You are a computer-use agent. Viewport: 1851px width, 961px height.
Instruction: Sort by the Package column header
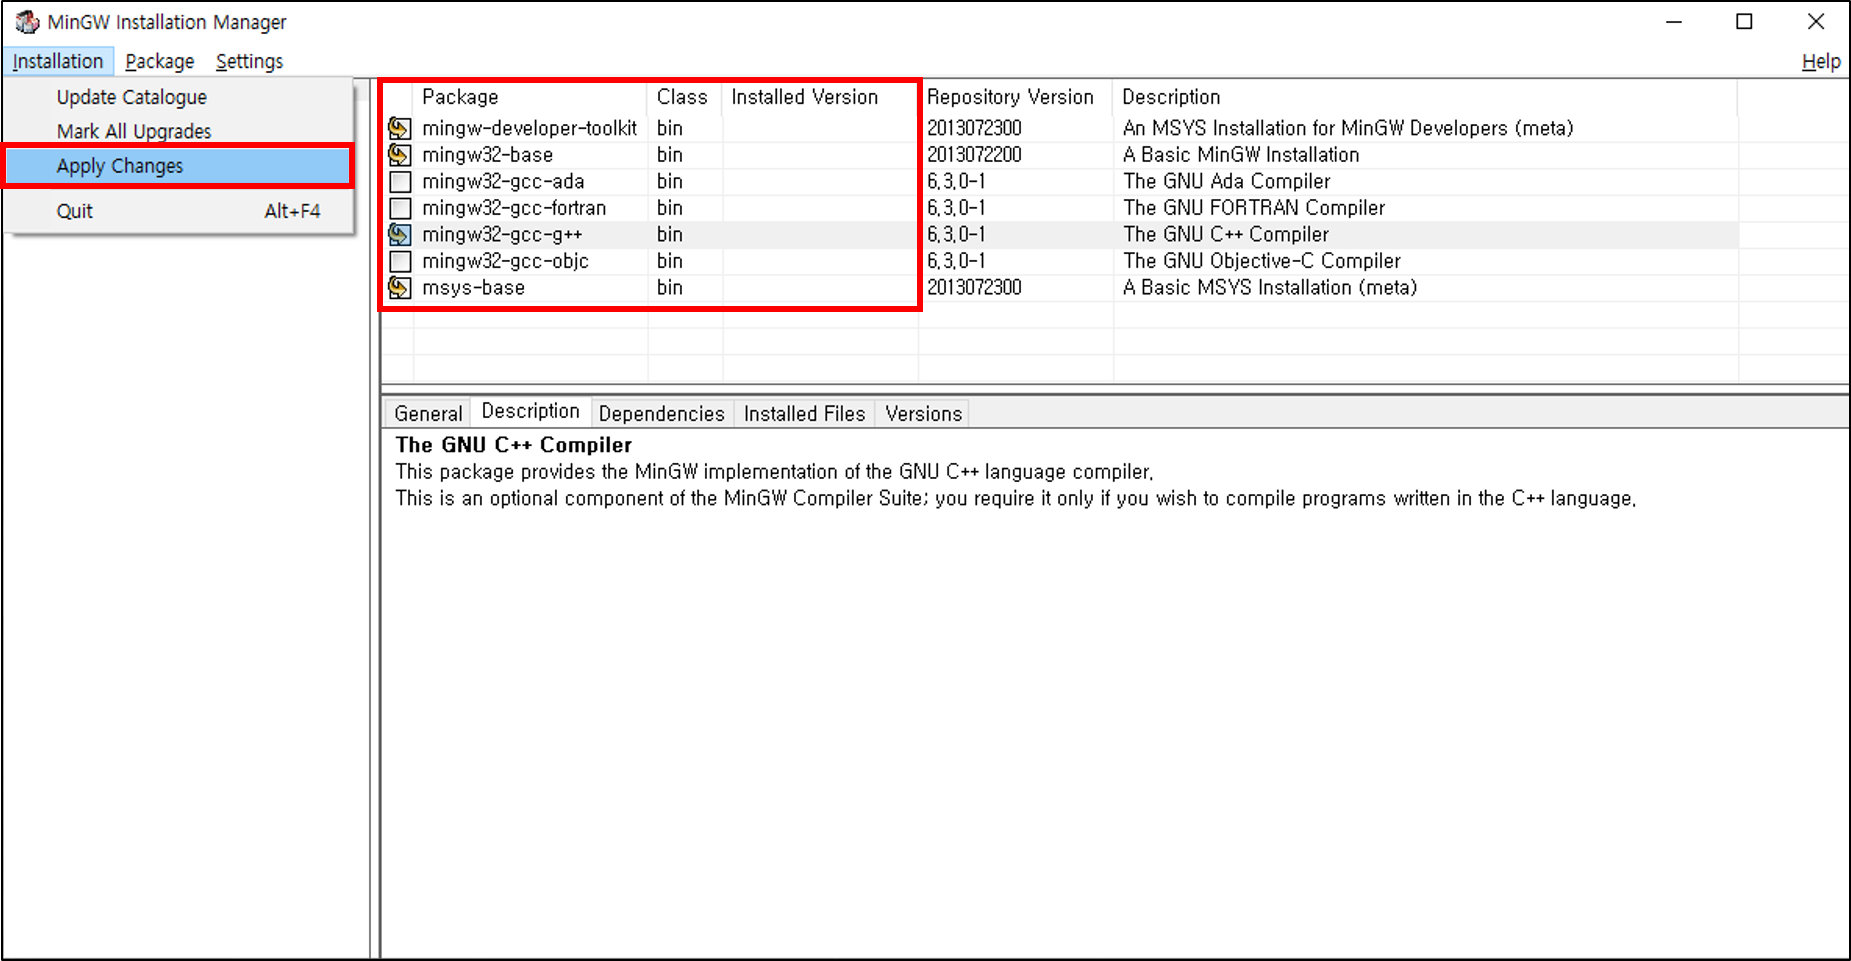tap(530, 97)
